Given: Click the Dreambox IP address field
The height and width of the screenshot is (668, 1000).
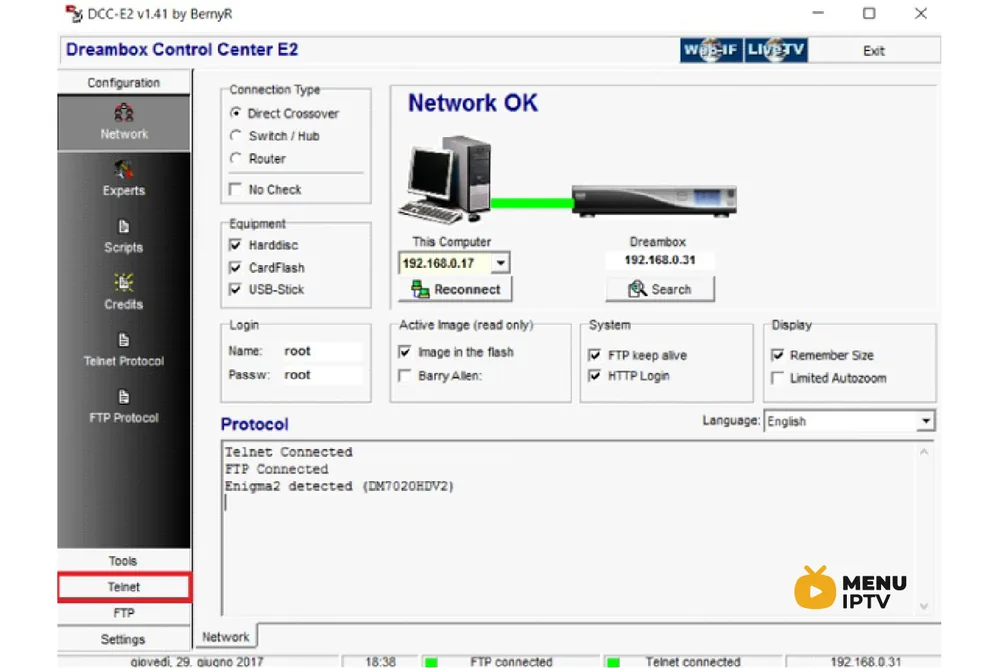Looking at the screenshot, I should pos(660,260).
